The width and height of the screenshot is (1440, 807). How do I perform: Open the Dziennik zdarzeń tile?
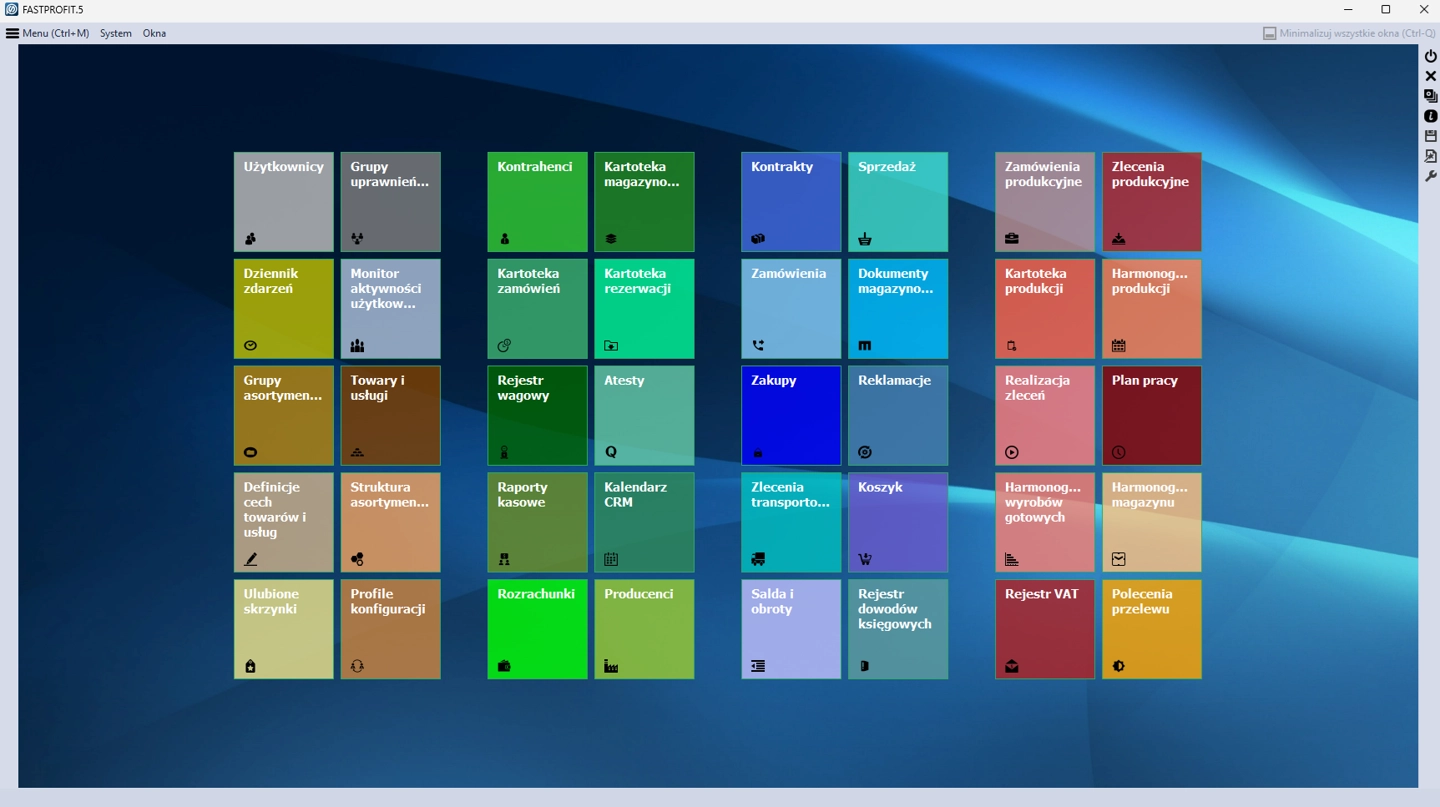(x=284, y=309)
